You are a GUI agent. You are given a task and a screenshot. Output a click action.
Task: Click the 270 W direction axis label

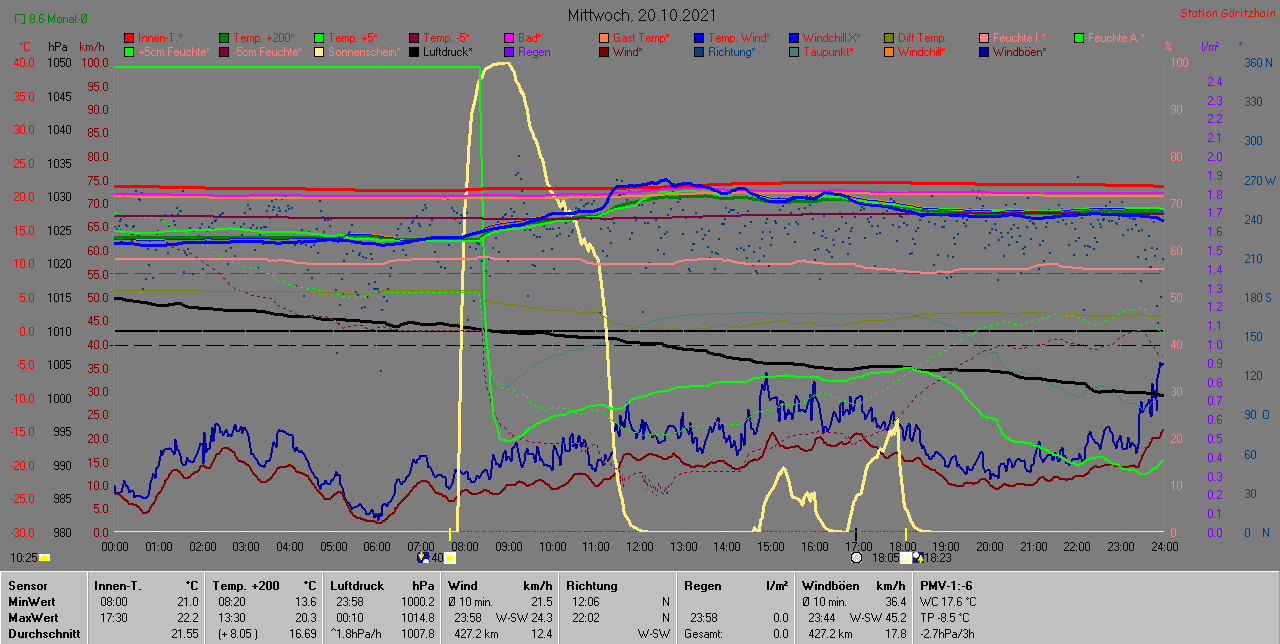point(1259,181)
